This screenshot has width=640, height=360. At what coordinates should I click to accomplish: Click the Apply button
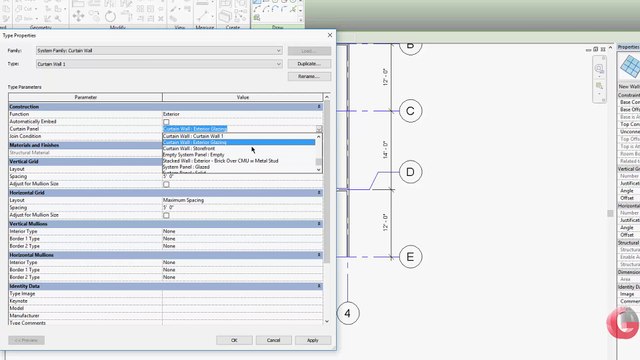313,340
